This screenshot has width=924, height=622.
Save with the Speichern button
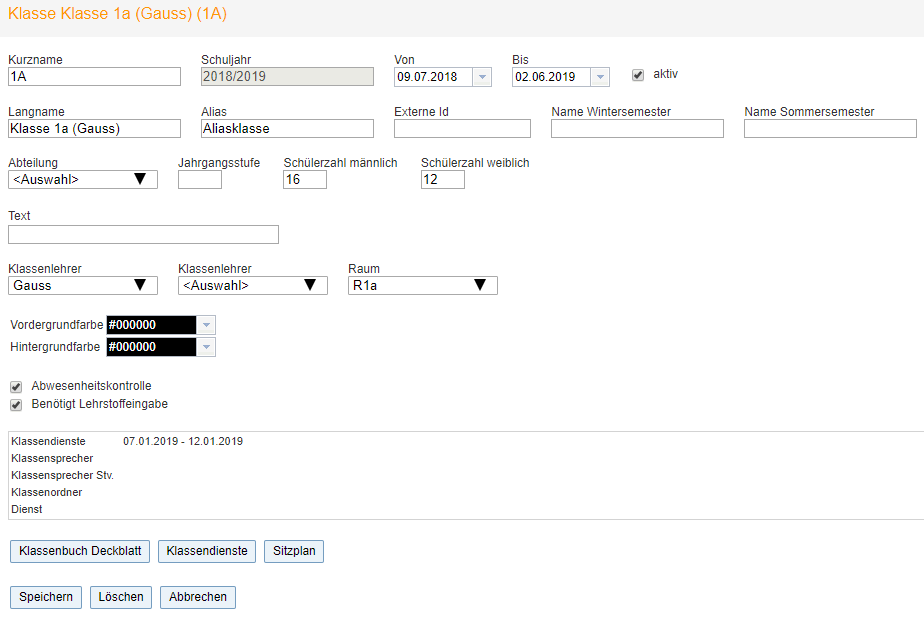(46, 597)
